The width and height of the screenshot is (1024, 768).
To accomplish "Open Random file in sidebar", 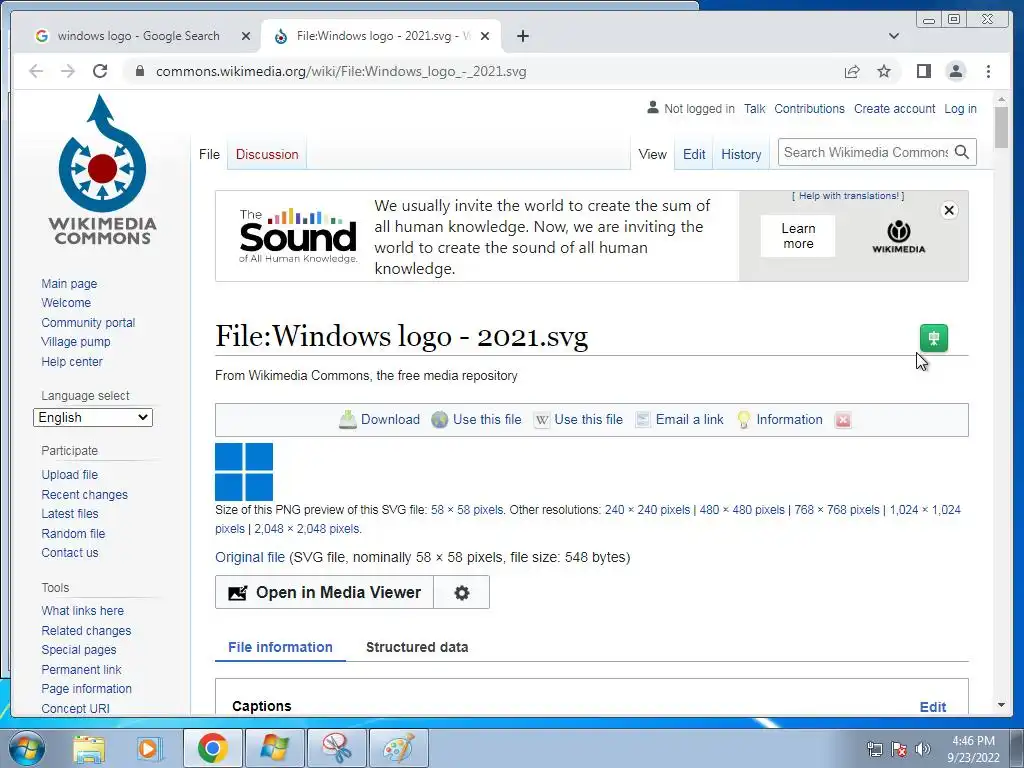I will (x=73, y=534).
